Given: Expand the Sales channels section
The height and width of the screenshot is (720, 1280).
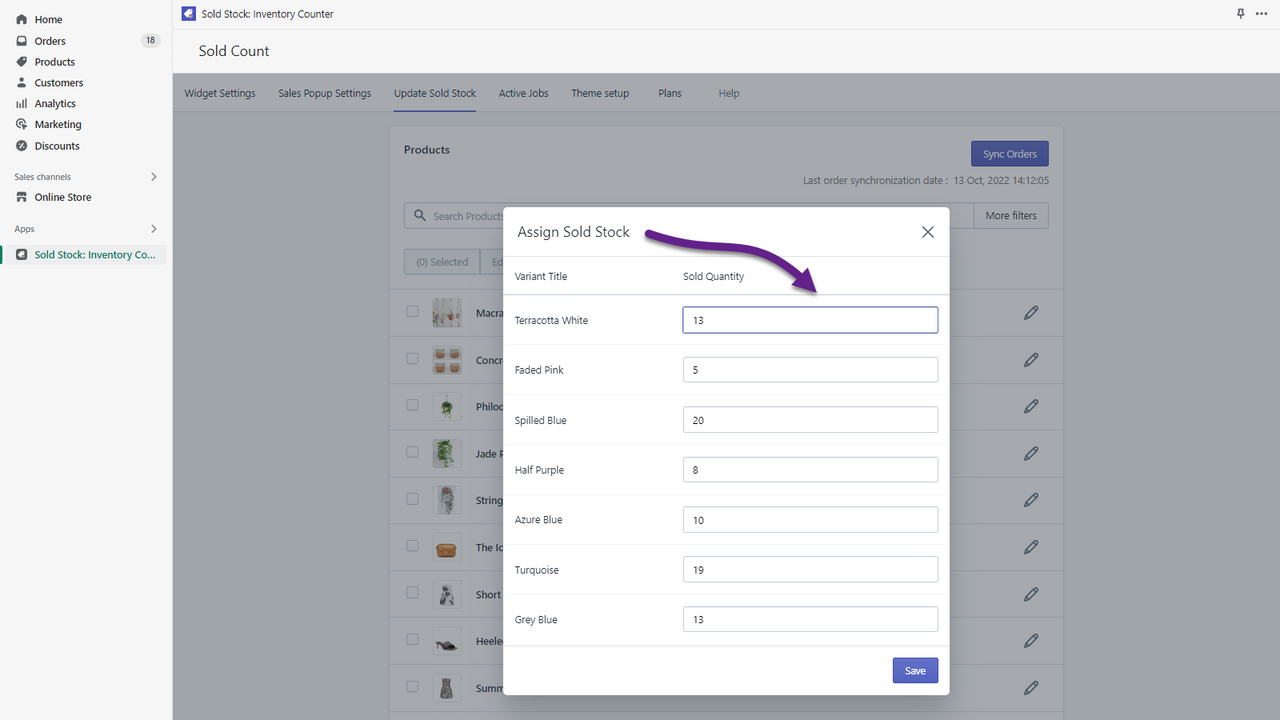Looking at the screenshot, I should (153, 177).
